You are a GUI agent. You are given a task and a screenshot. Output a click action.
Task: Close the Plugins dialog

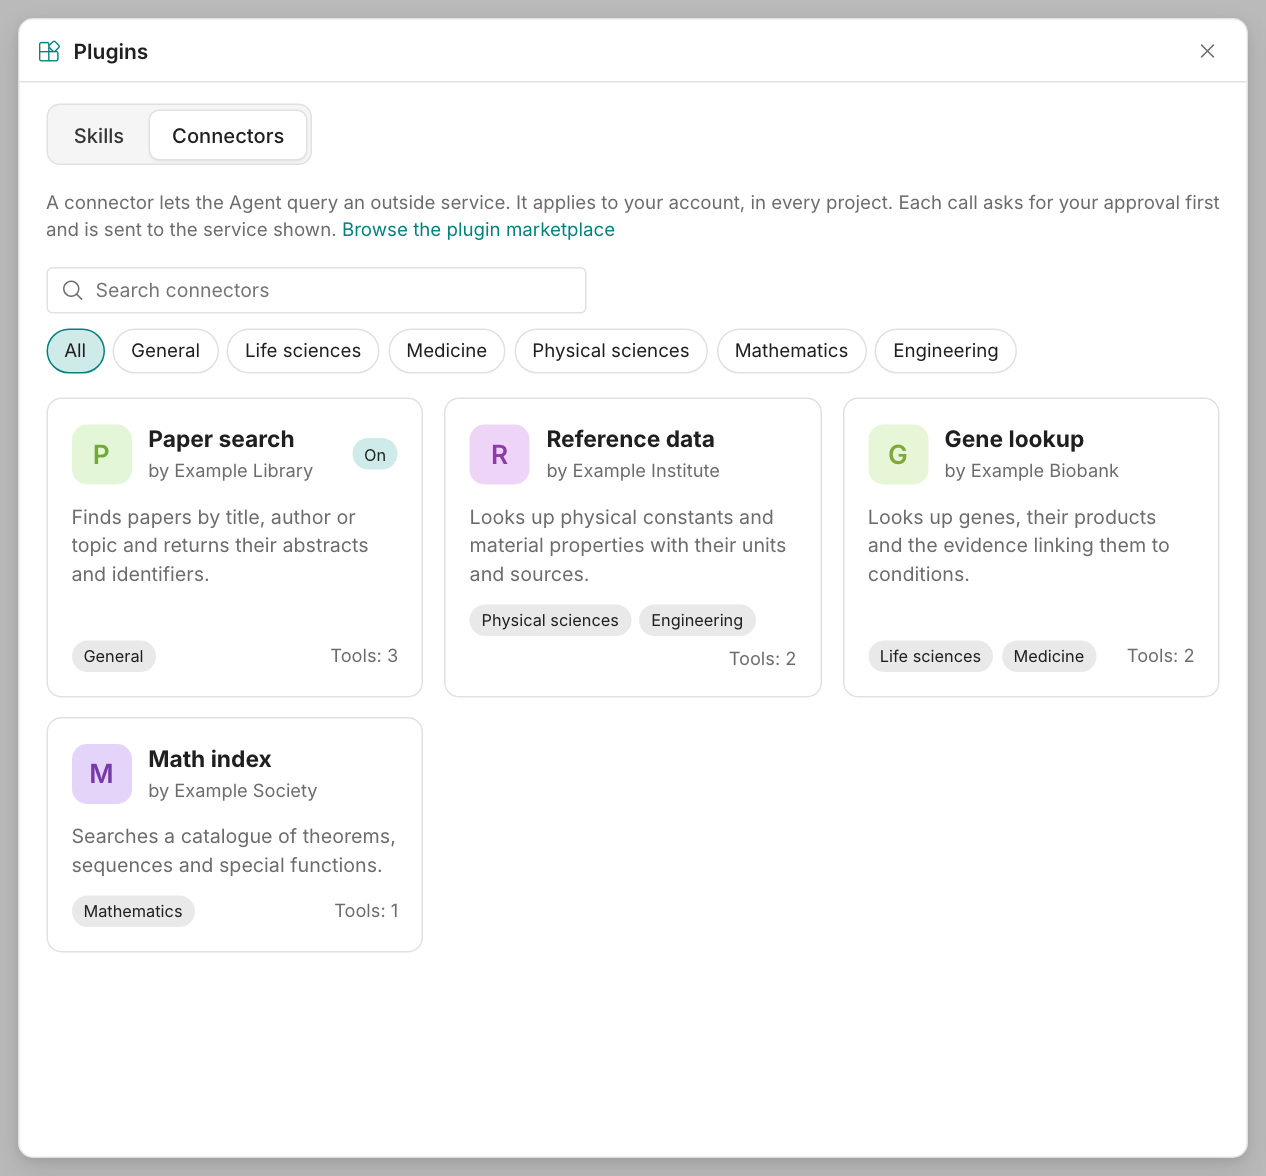pos(1207,51)
